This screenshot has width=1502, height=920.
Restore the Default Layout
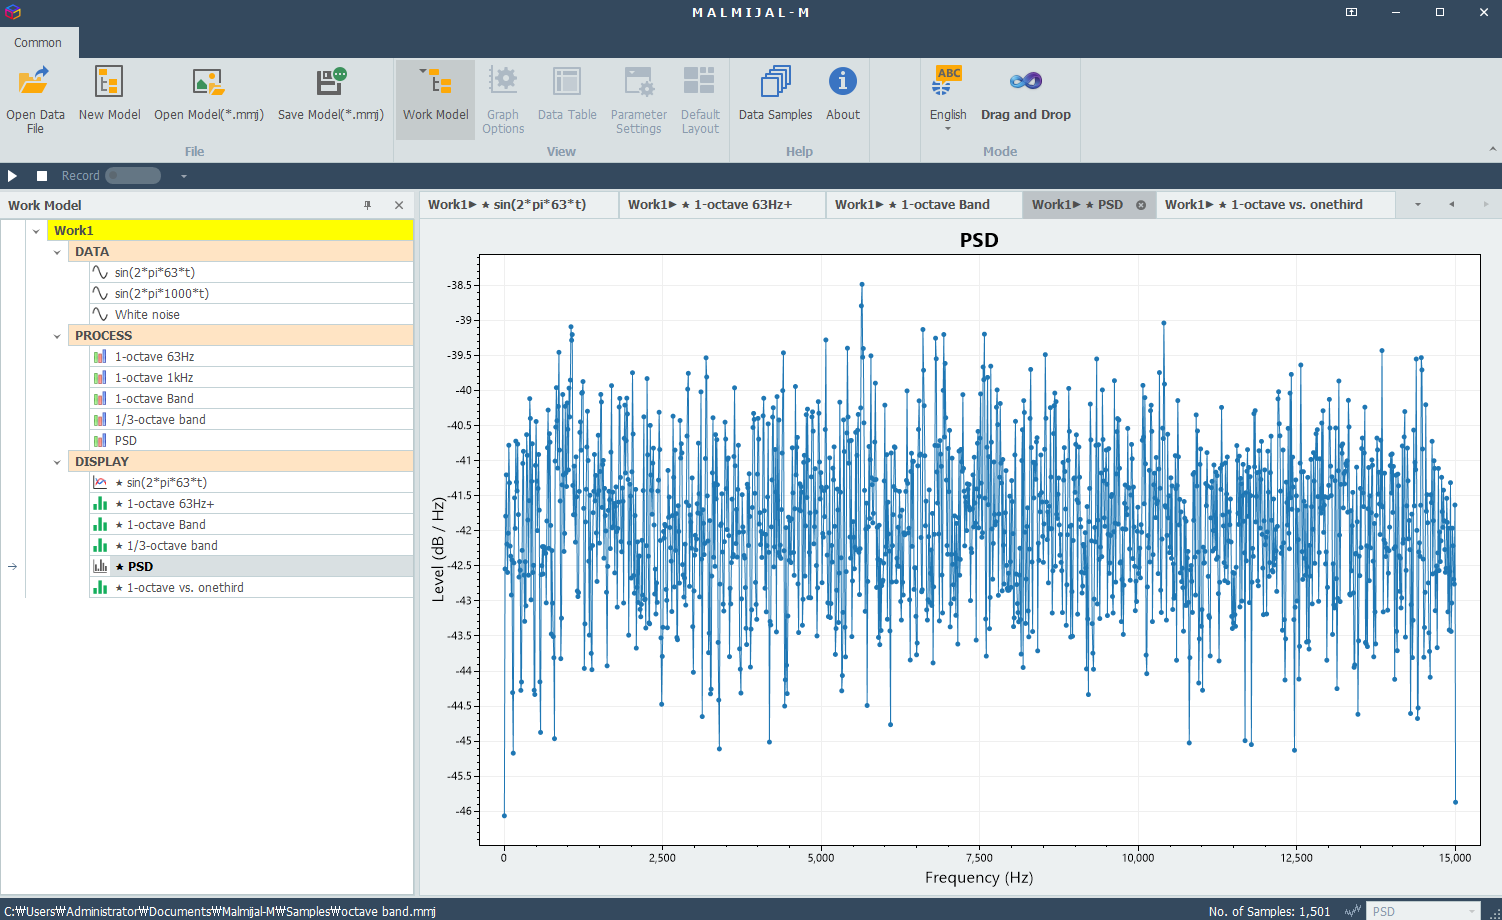coord(700,98)
